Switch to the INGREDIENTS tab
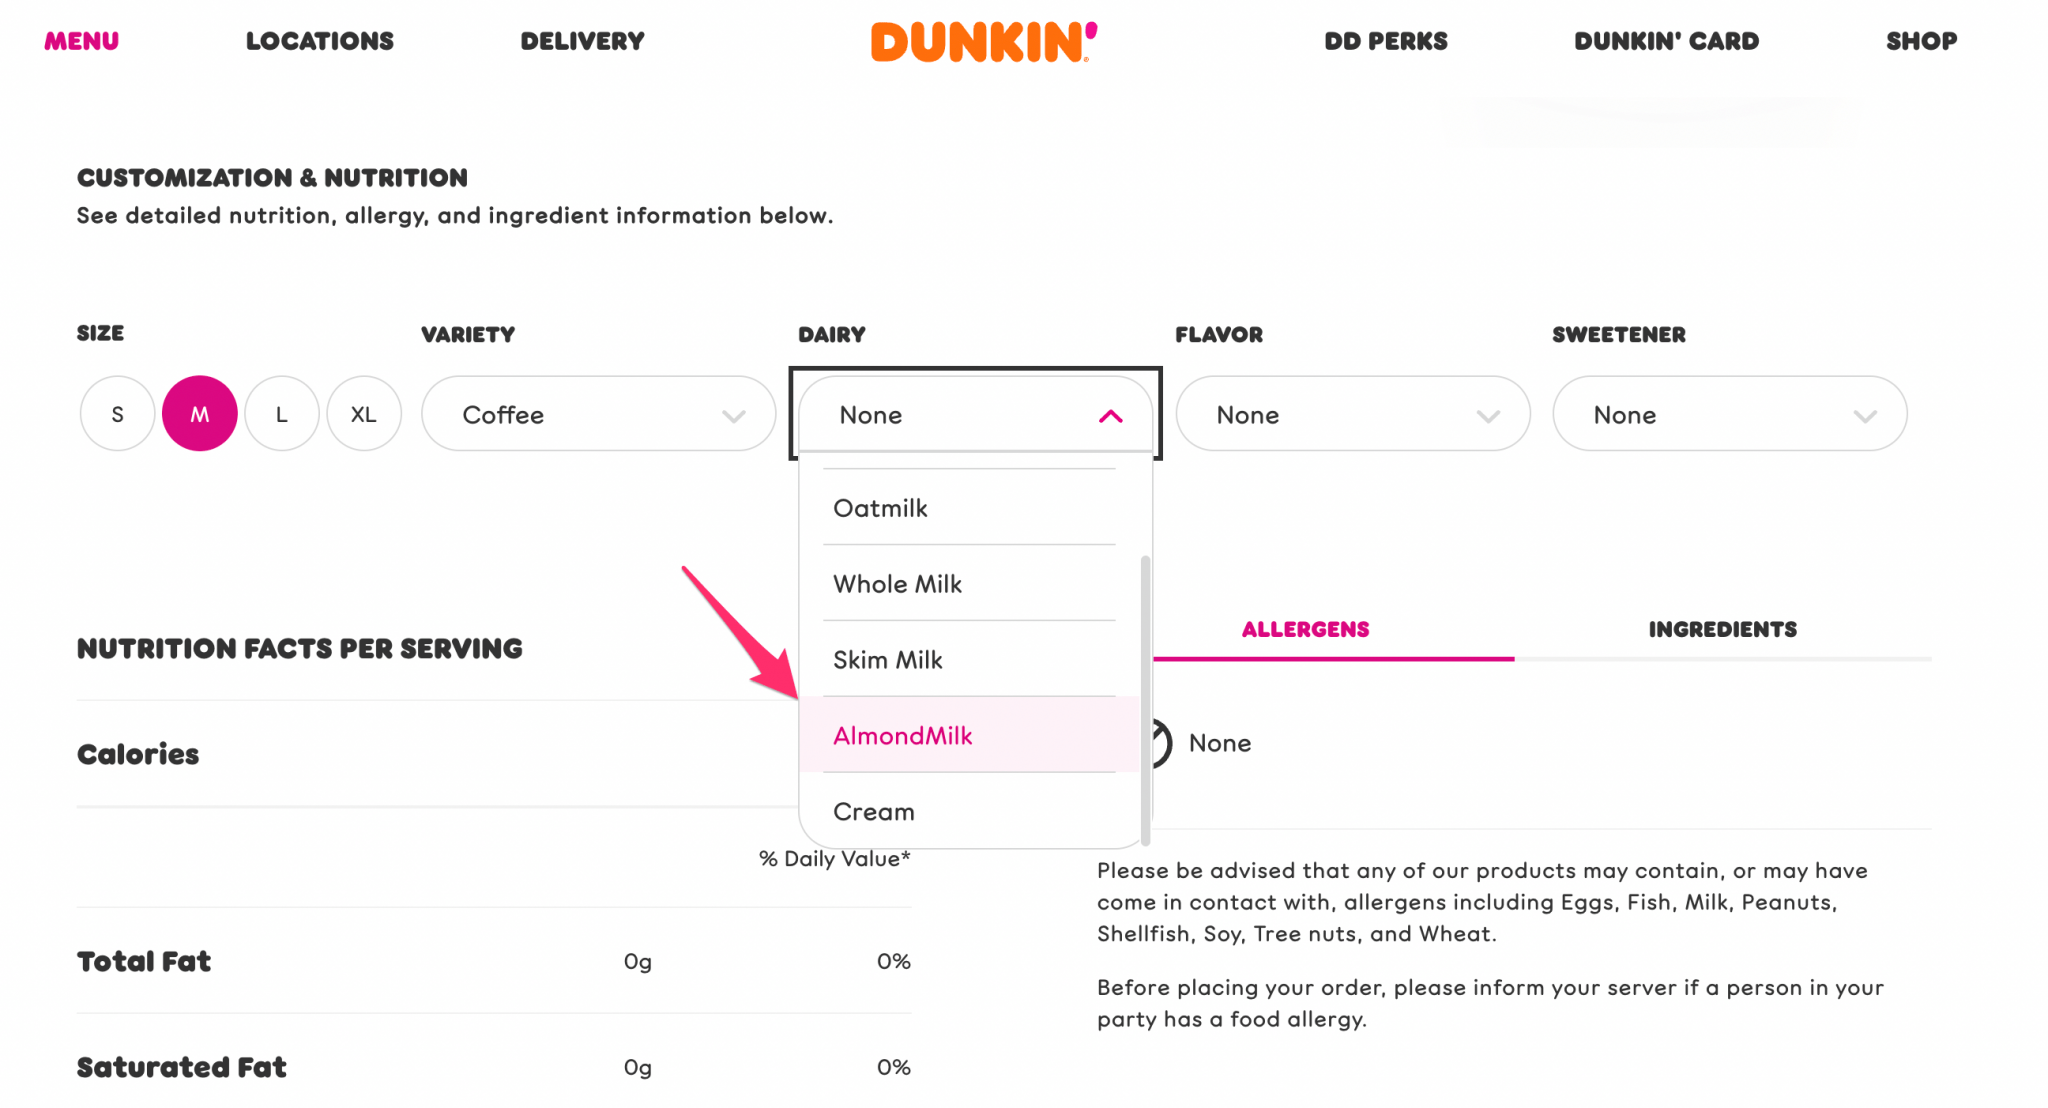Viewport: 2048px width, 1108px height. point(1722,629)
